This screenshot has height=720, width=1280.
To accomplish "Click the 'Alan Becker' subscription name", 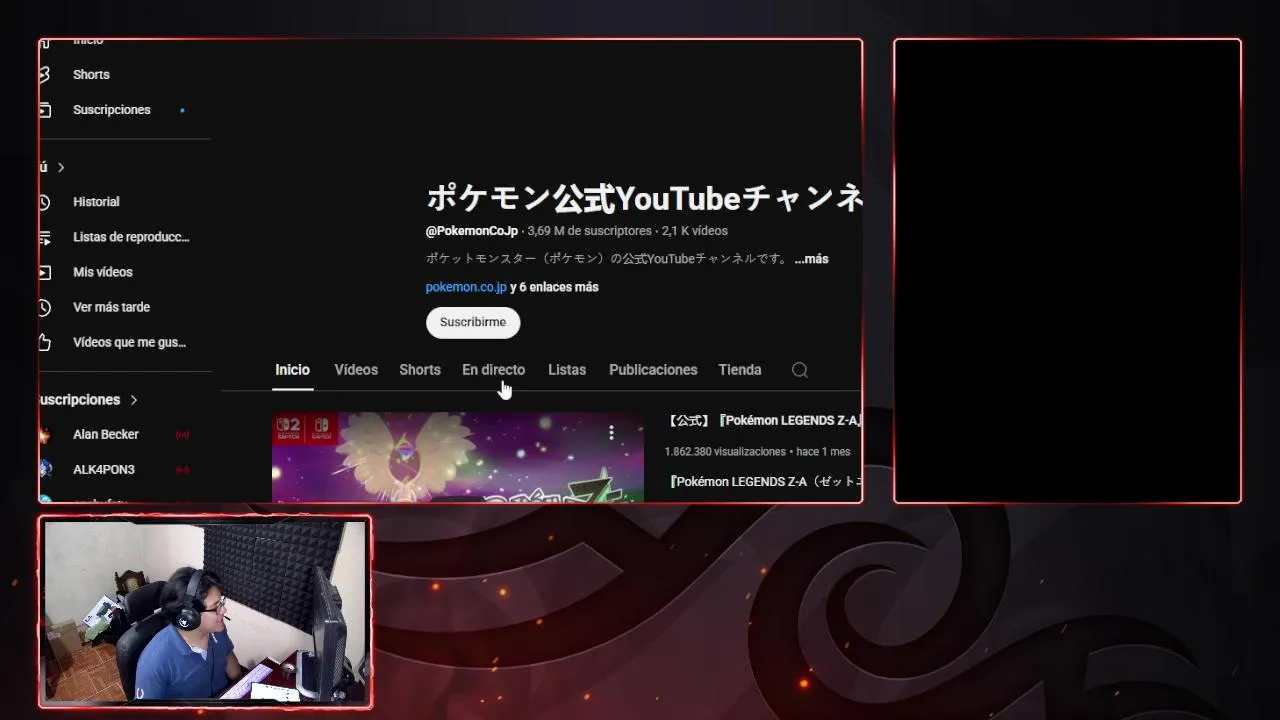I will [106, 435].
